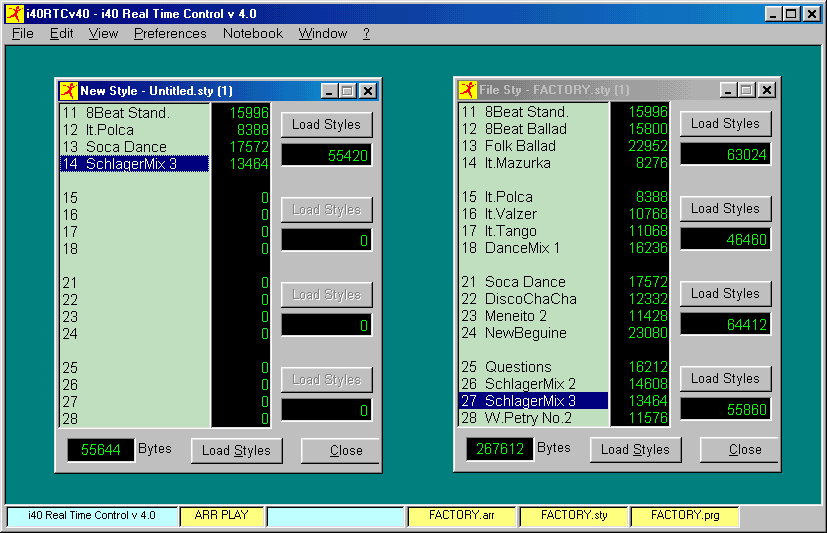Viewport: 827px width, 533px height.
Task: Select It.Polca in the New Style list
Action: (110, 130)
